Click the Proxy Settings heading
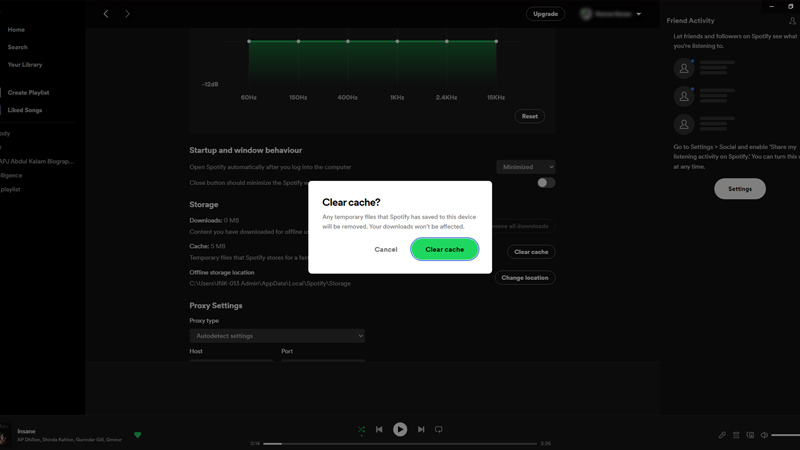Viewport: 800px width, 450px height. (216, 306)
